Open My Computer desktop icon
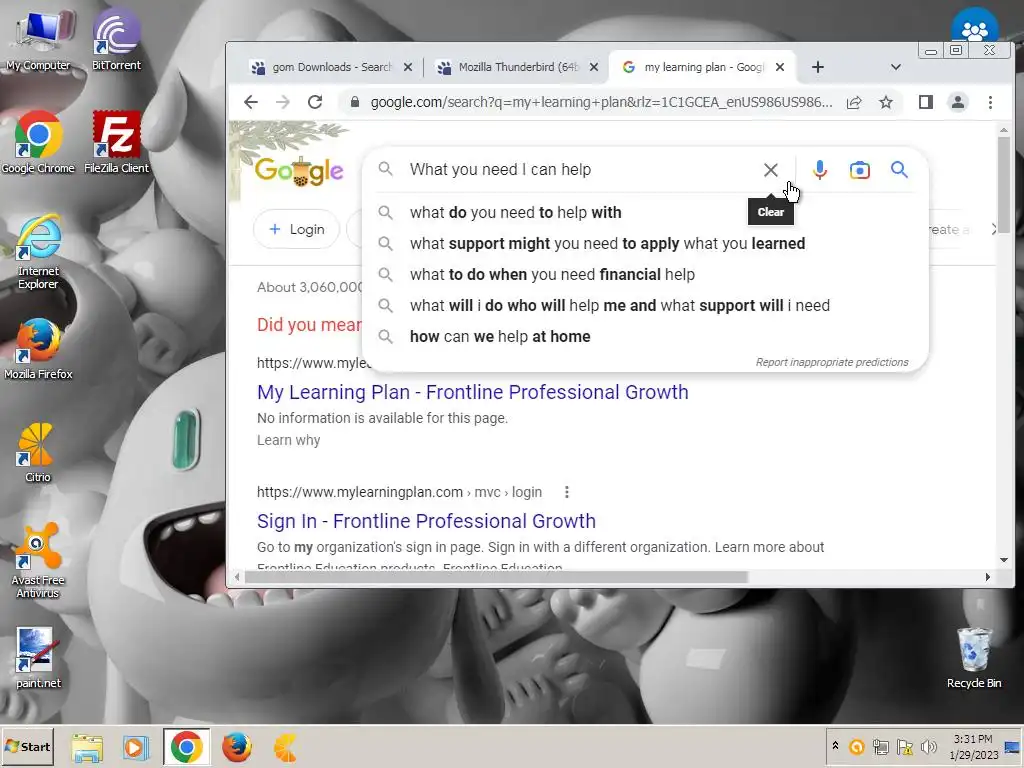Screen dimensions: 1024x768 (x=38, y=40)
